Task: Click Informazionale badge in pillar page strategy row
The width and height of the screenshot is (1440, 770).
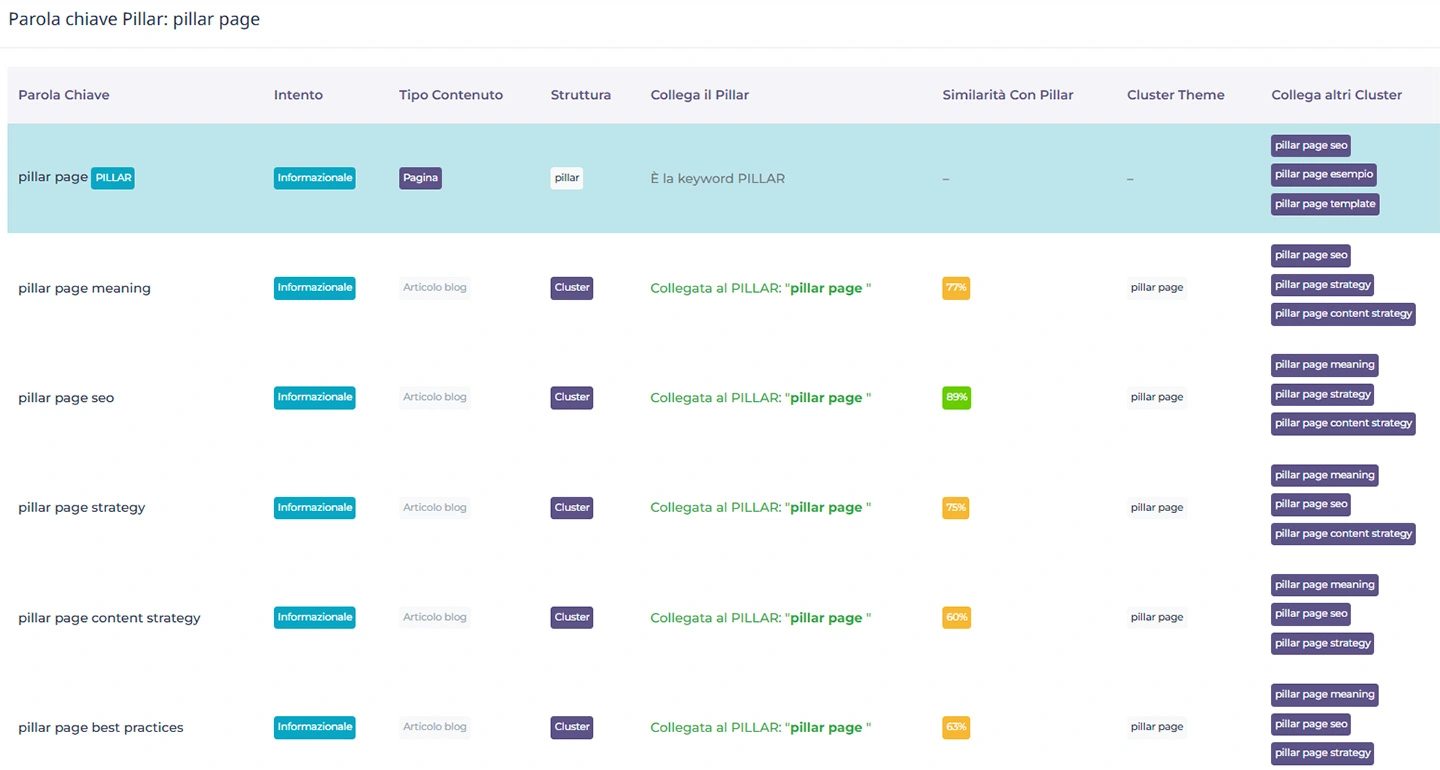Action: point(315,508)
